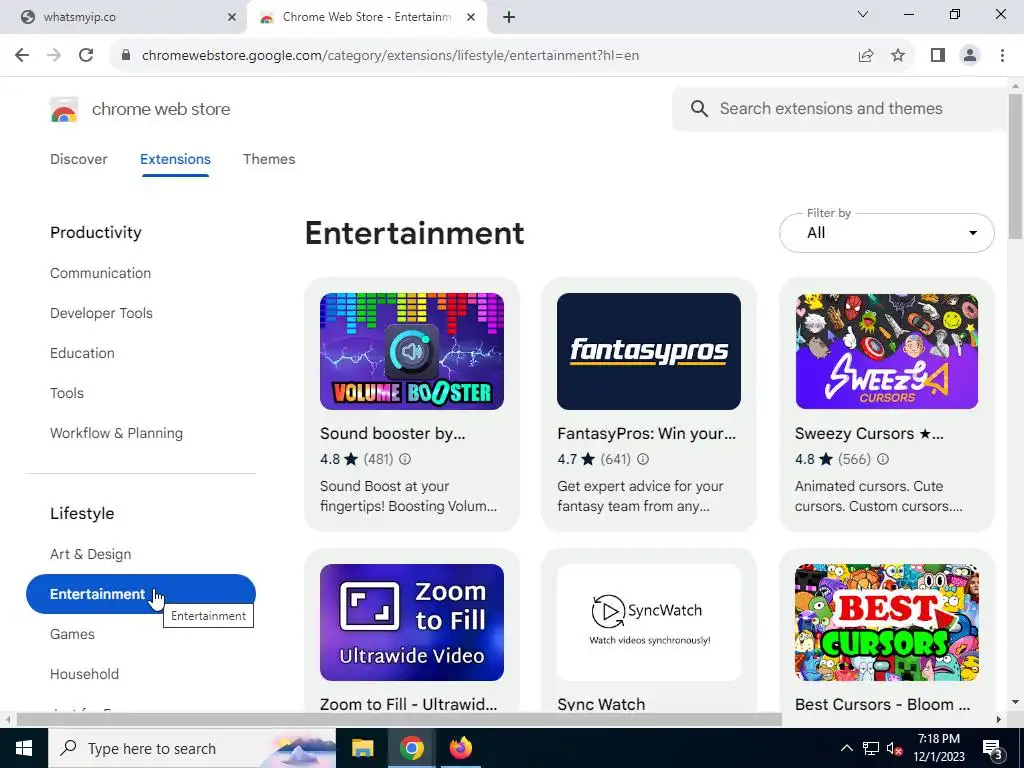
Task: Open the browser side panel icon
Action: coord(938,56)
